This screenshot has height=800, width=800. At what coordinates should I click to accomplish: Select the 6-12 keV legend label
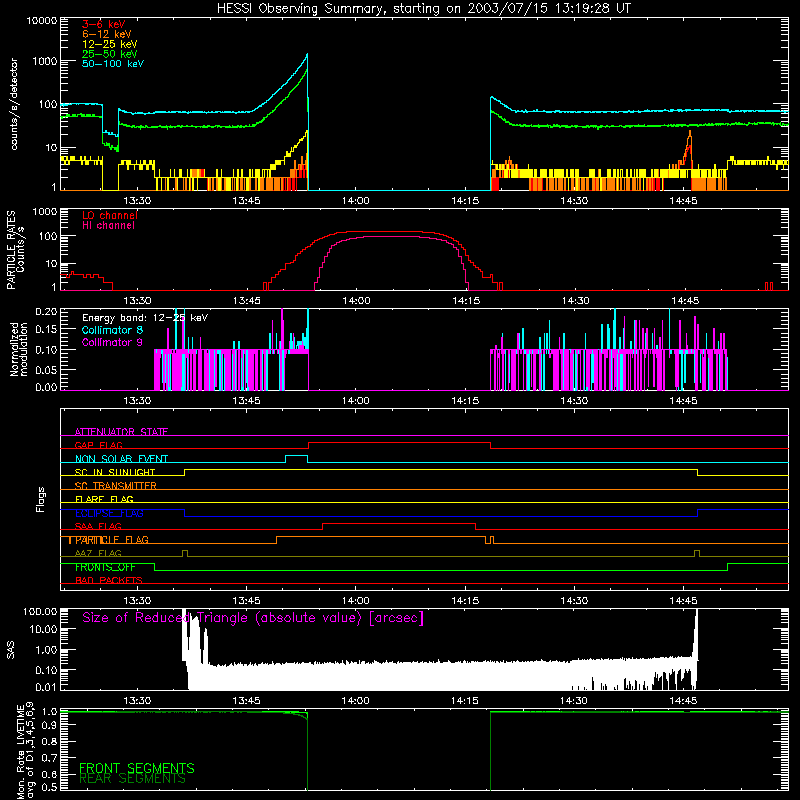pyautogui.click(x=107, y=34)
